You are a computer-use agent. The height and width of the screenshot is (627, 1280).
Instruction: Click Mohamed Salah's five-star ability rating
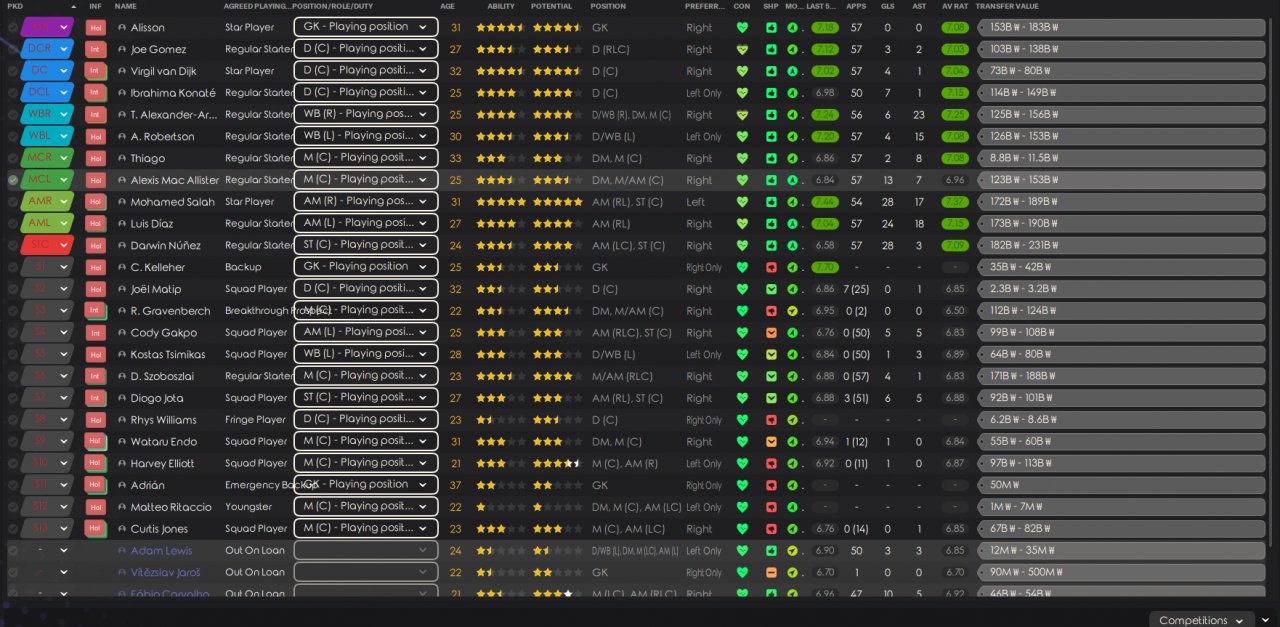[x=500, y=202]
